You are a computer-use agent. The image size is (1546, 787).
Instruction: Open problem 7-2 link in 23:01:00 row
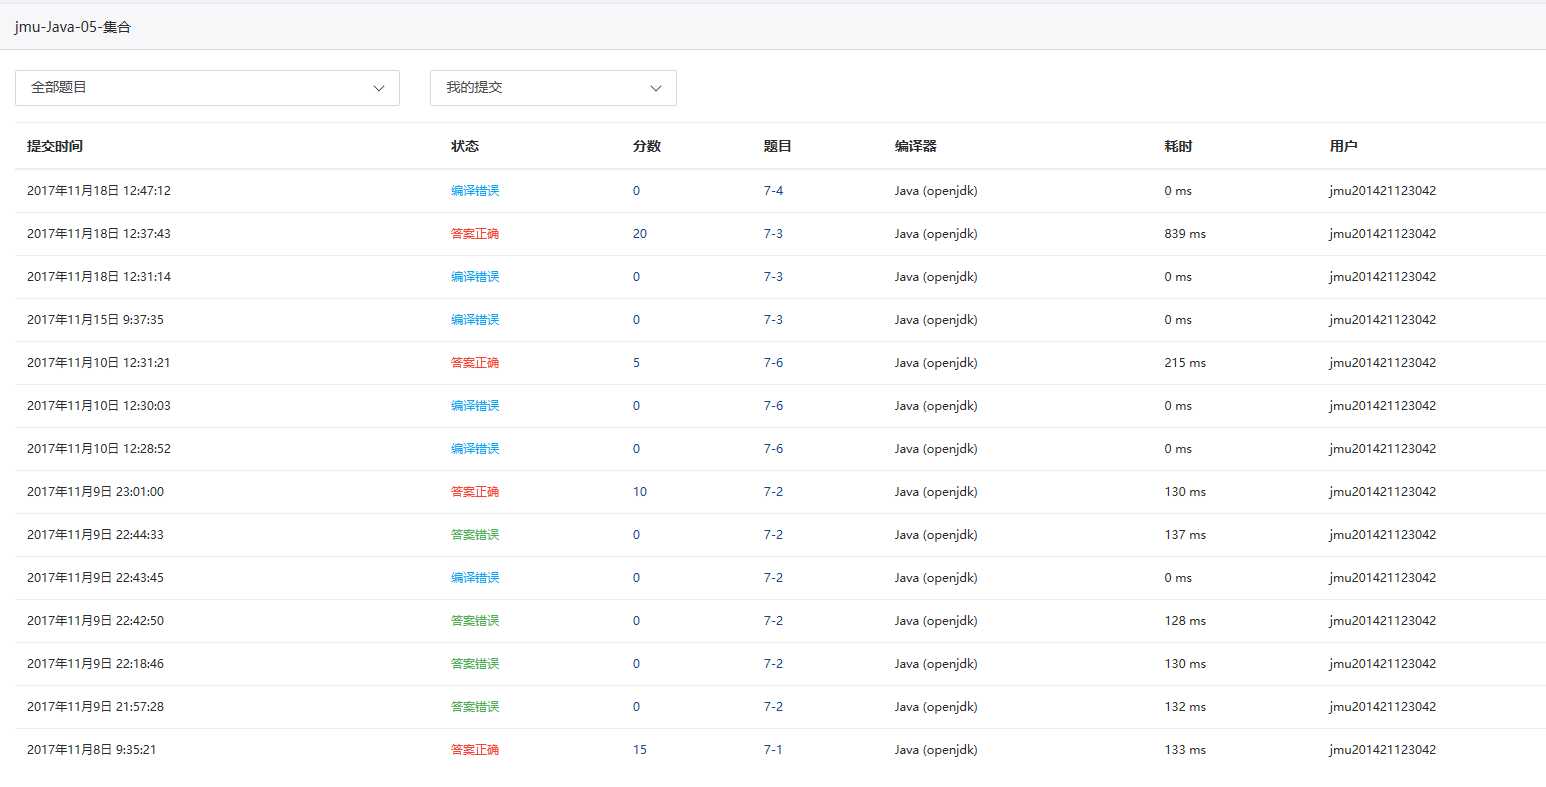coord(773,492)
